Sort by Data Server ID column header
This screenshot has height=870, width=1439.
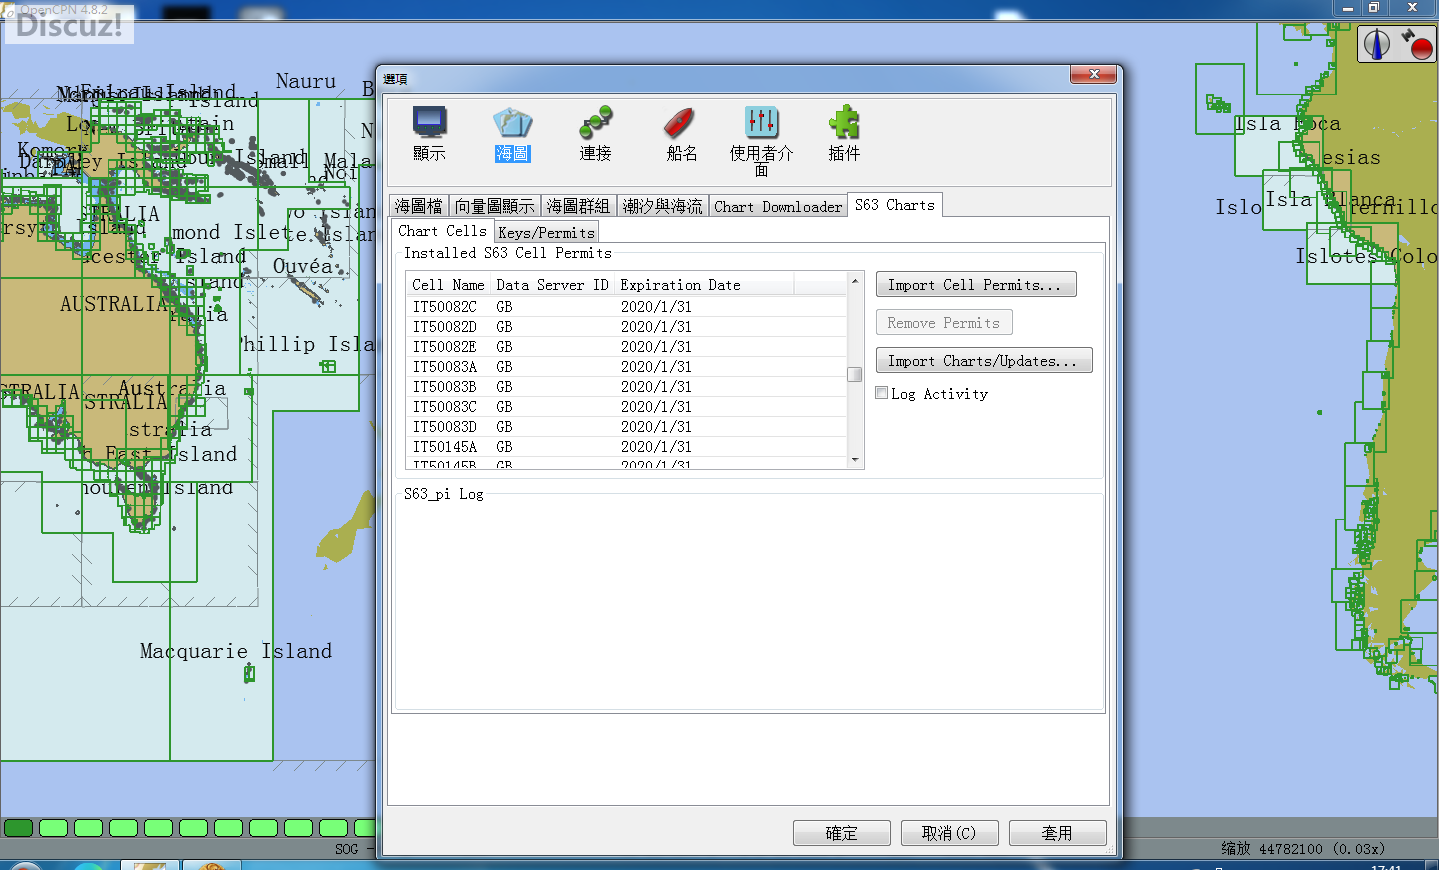coord(553,285)
